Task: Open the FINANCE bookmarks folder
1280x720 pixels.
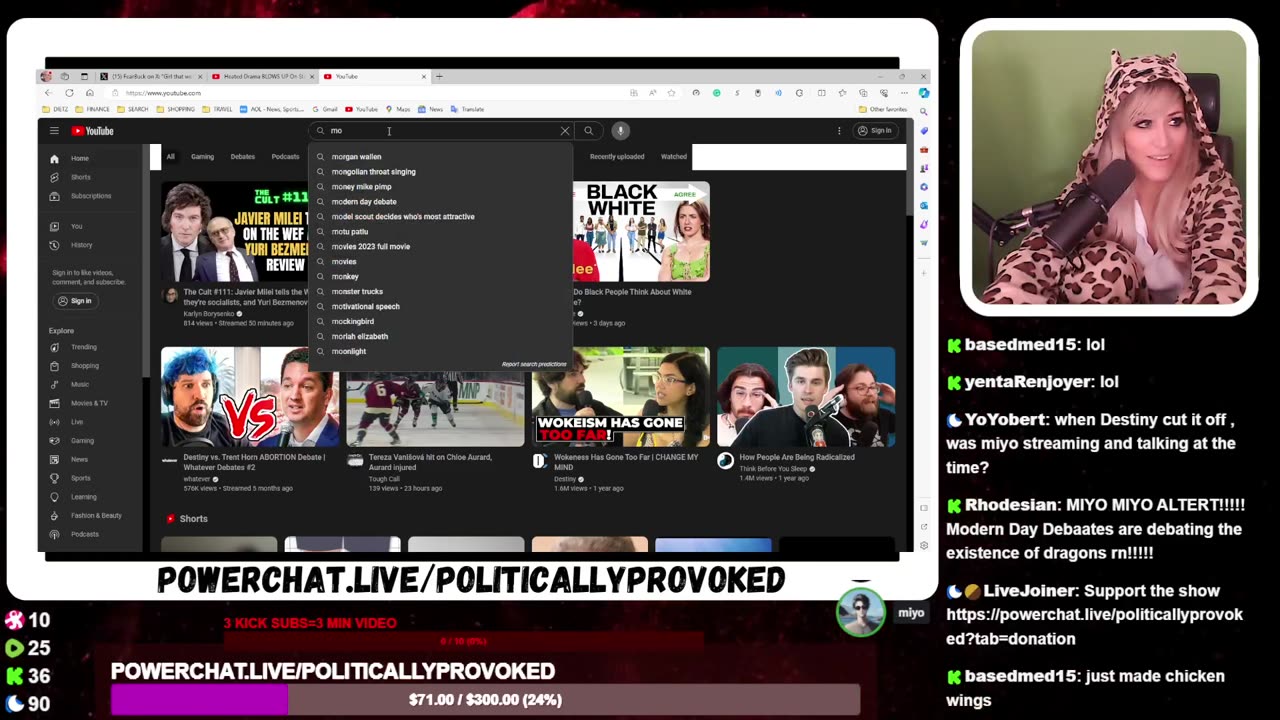Action: [x=93, y=109]
